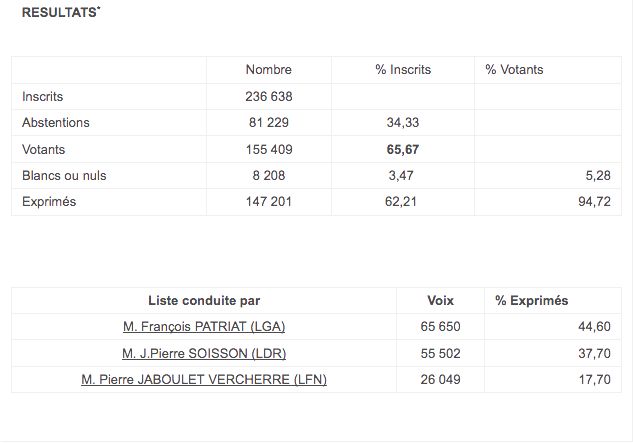Click the Inscrits value 236 638
Screen dimensions: 633x443
click(269, 97)
